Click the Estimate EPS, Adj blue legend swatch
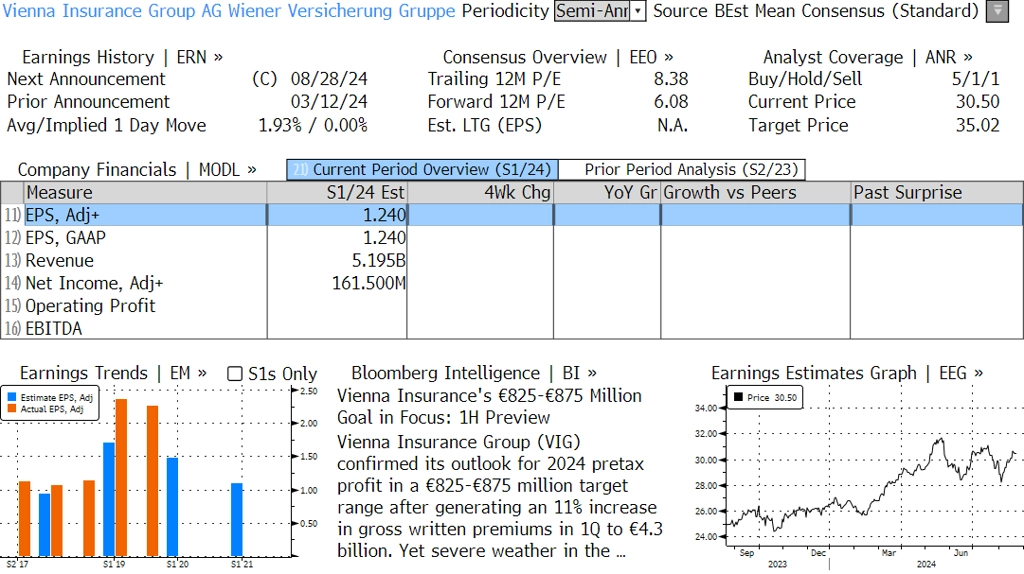The image size is (1024, 574). pyautogui.click(x=12, y=397)
